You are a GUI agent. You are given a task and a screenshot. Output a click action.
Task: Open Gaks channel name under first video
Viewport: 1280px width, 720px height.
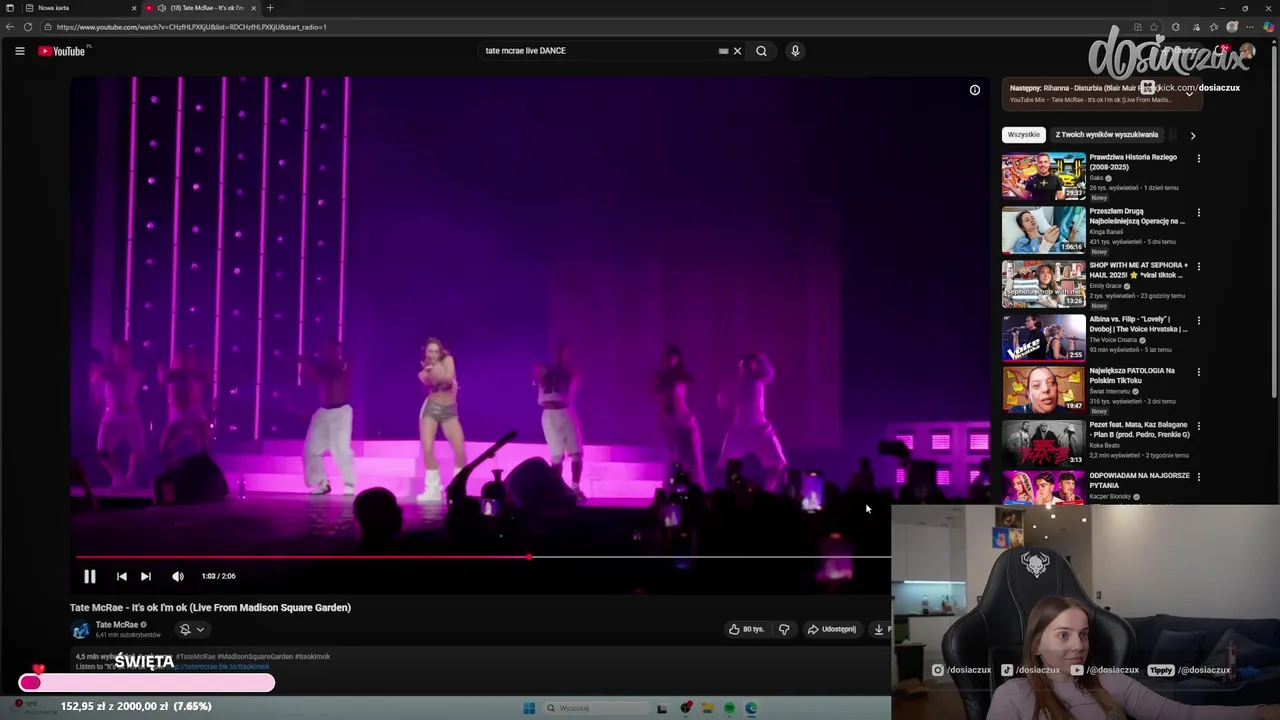click(x=1097, y=178)
